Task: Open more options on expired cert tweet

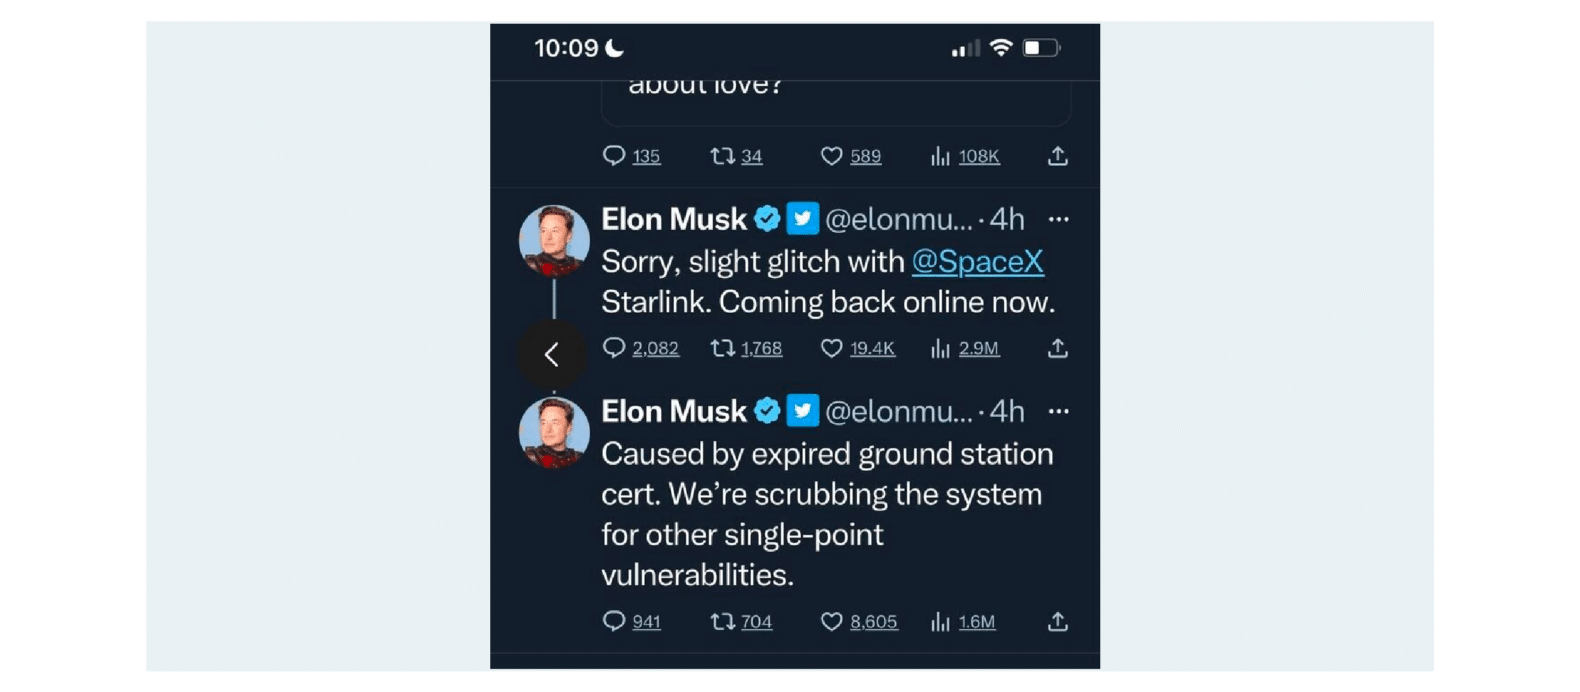Action: click(x=1058, y=411)
